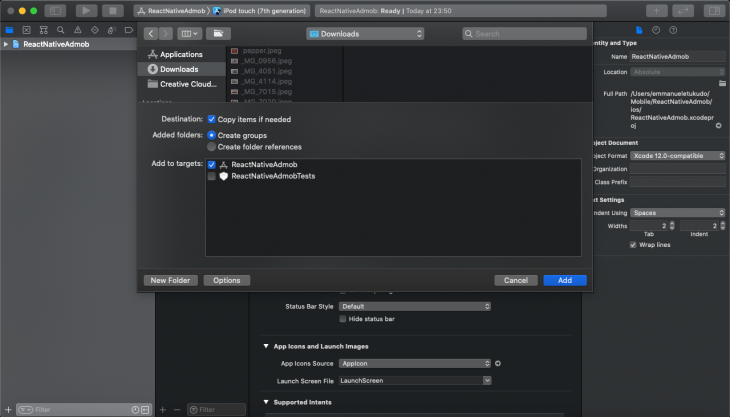The height and width of the screenshot is (417, 730).
Task: Open the Downloads location dropdown
Action: [365, 34]
